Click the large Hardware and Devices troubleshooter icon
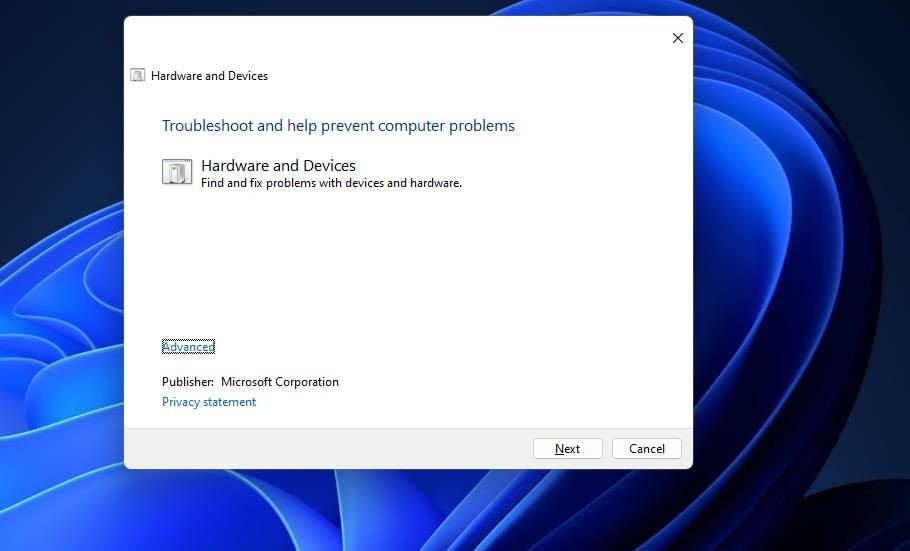 coord(176,172)
